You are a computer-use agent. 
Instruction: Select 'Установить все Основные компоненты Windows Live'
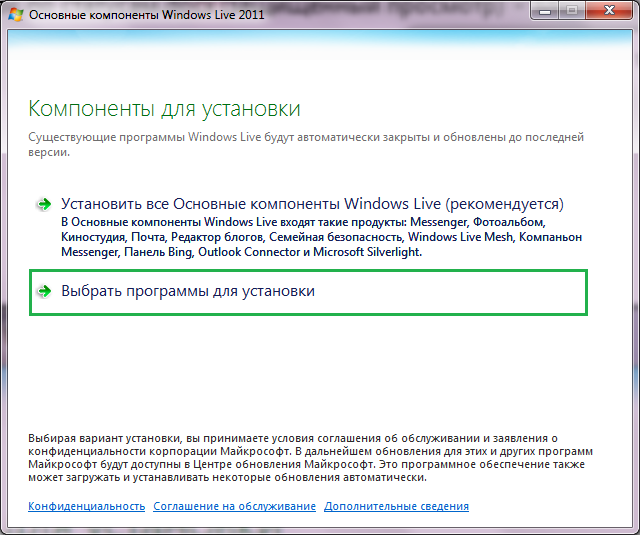[x=312, y=204]
